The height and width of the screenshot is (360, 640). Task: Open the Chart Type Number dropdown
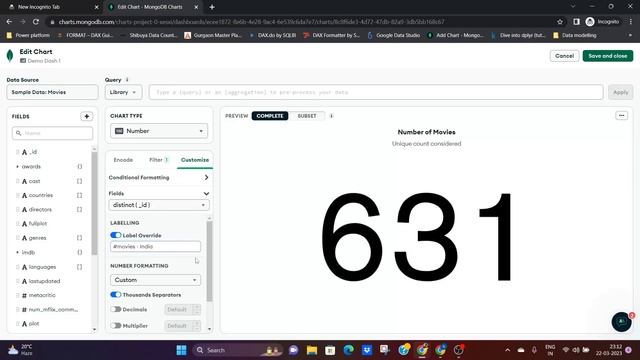click(159, 131)
